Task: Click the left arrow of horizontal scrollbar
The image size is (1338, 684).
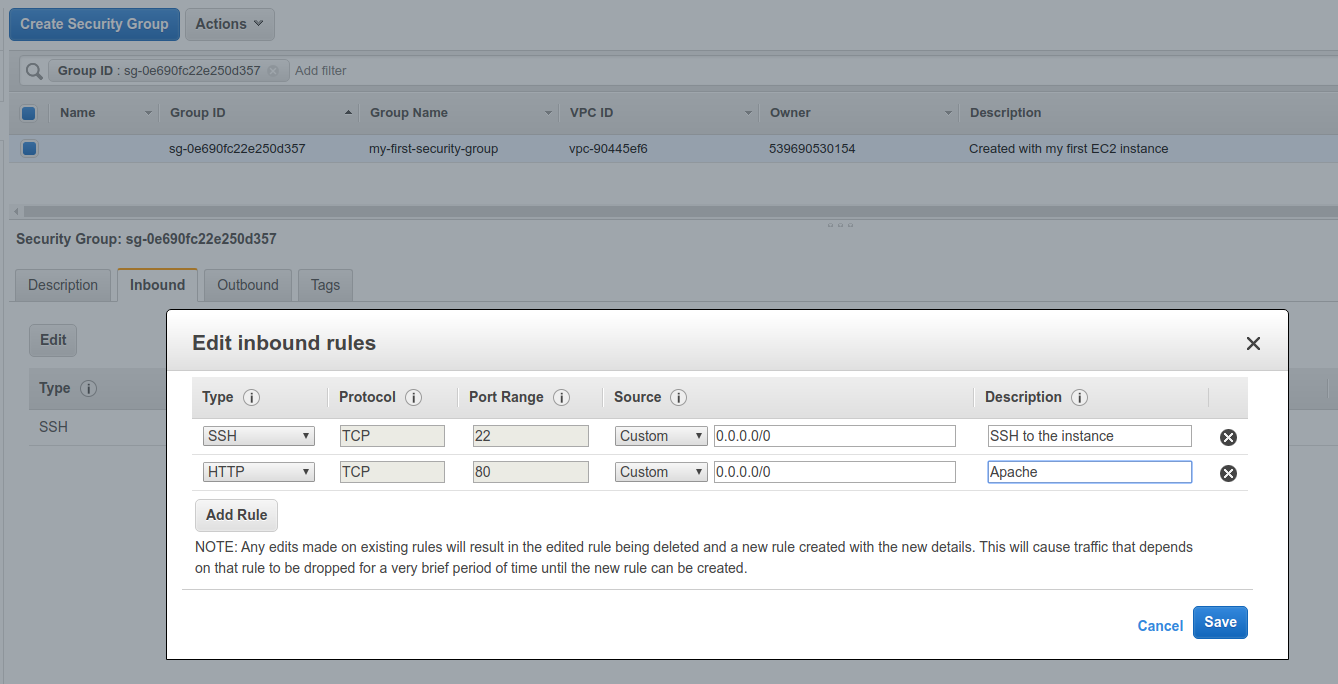Action: pyautogui.click(x=15, y=212)
